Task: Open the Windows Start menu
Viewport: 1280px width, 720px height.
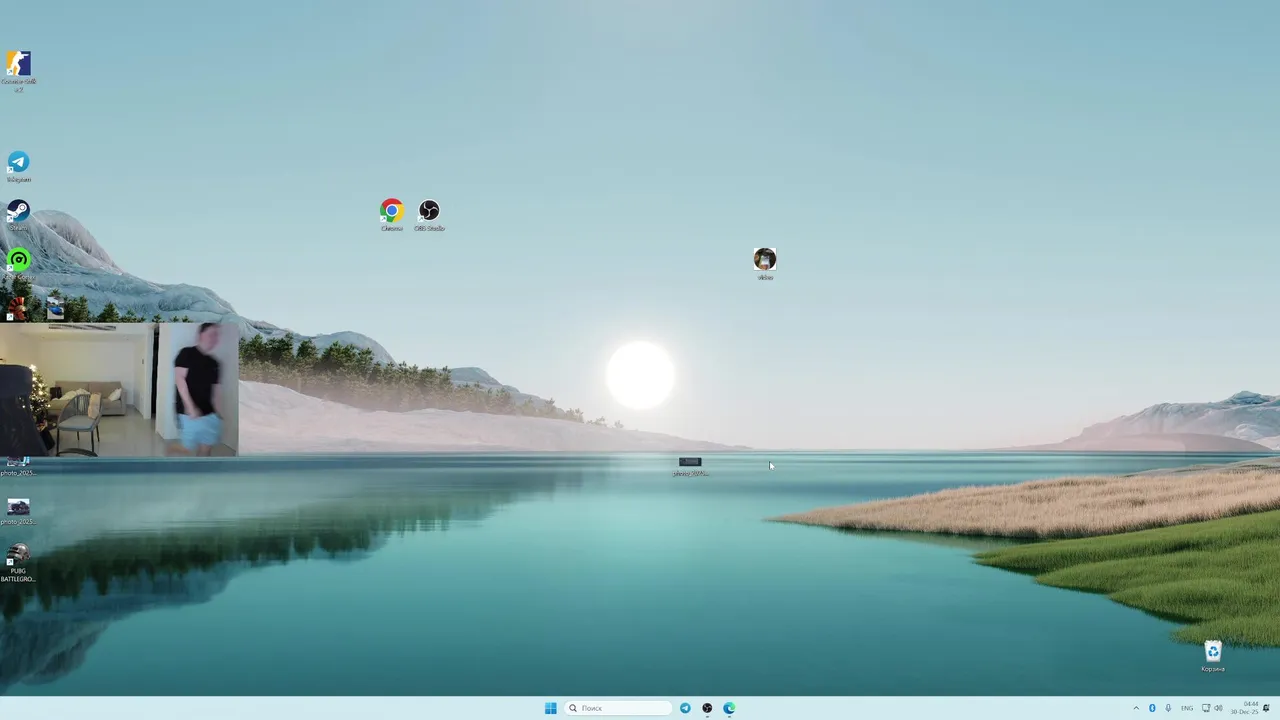Action: [x=550, y=708]
